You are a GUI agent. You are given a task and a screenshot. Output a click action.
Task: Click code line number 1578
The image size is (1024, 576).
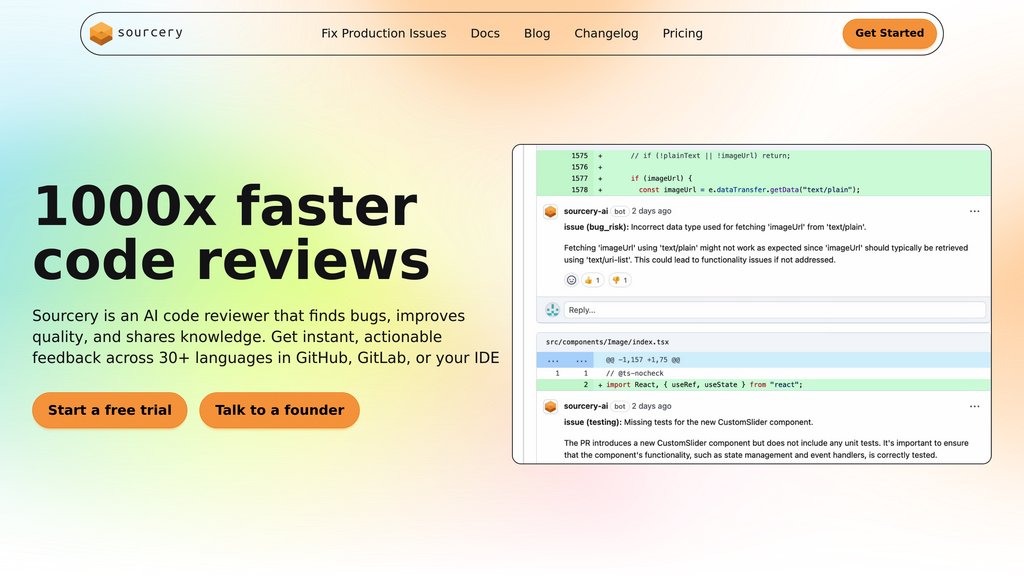point(579,190)
